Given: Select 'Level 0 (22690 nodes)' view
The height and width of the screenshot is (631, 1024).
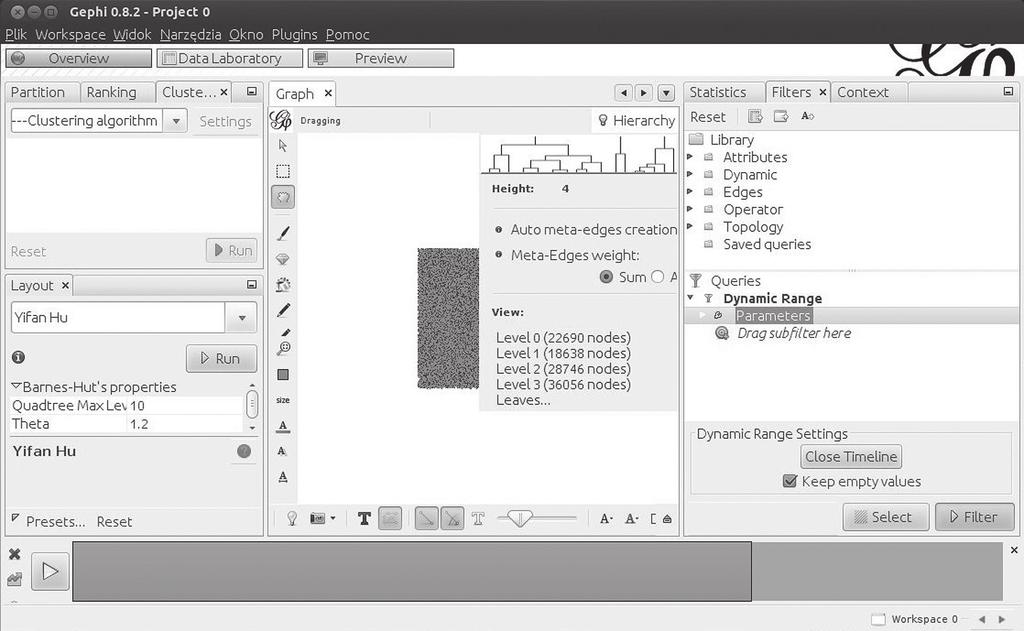Looking at the screenshot, I should 563,338.
